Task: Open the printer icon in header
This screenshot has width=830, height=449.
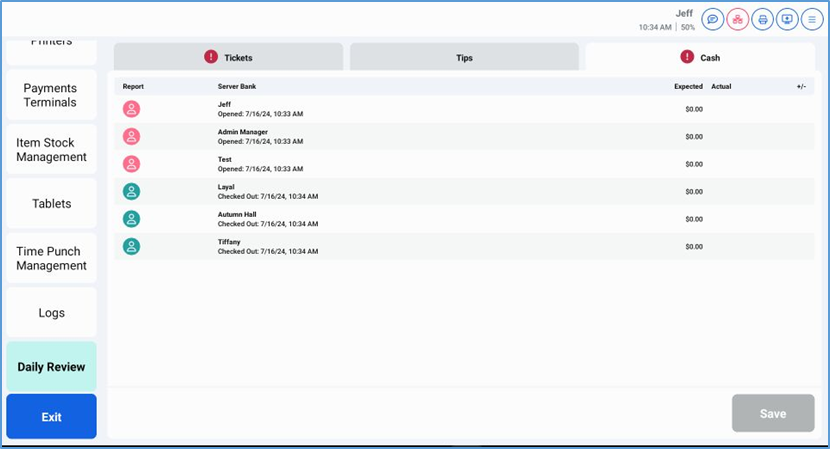Action: (x=763, y=19)
